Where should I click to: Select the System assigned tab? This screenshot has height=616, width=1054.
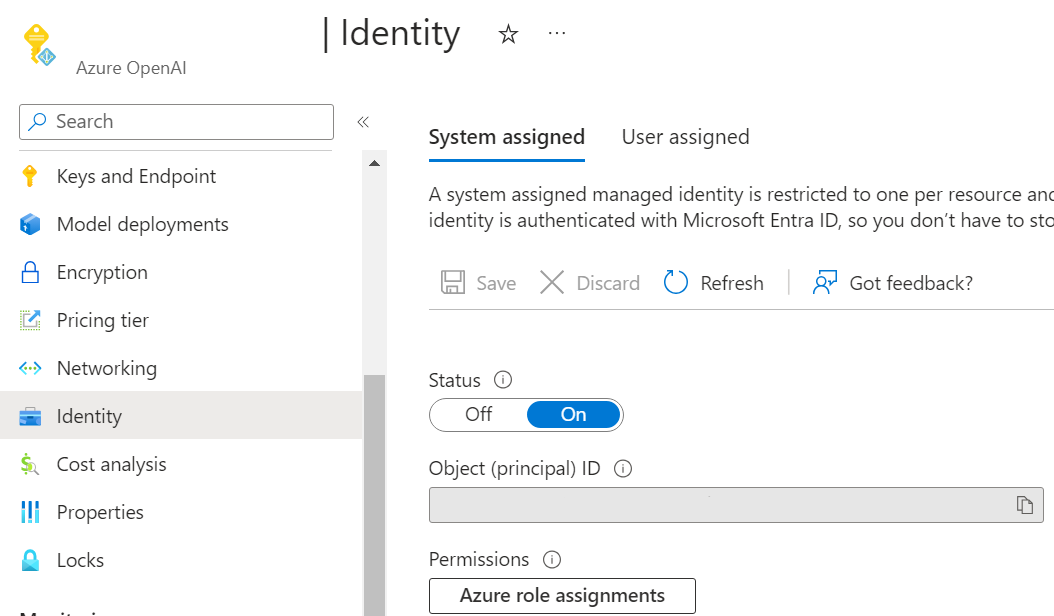pos(506,137)
